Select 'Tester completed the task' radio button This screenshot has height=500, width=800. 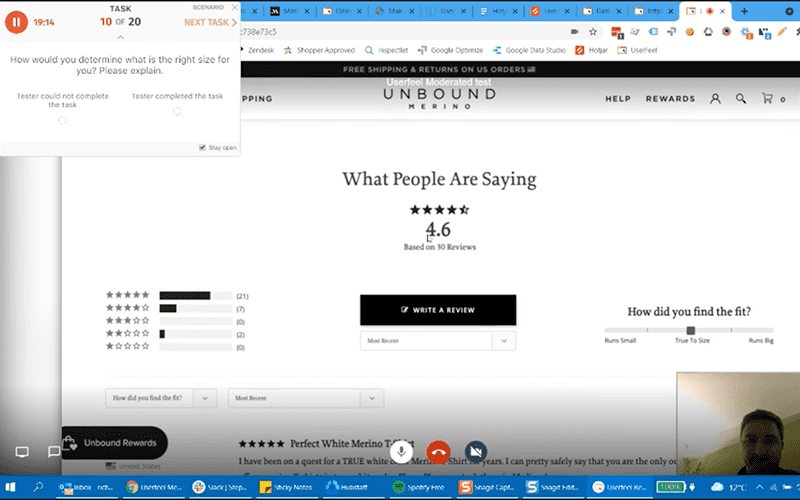[177, 111]
